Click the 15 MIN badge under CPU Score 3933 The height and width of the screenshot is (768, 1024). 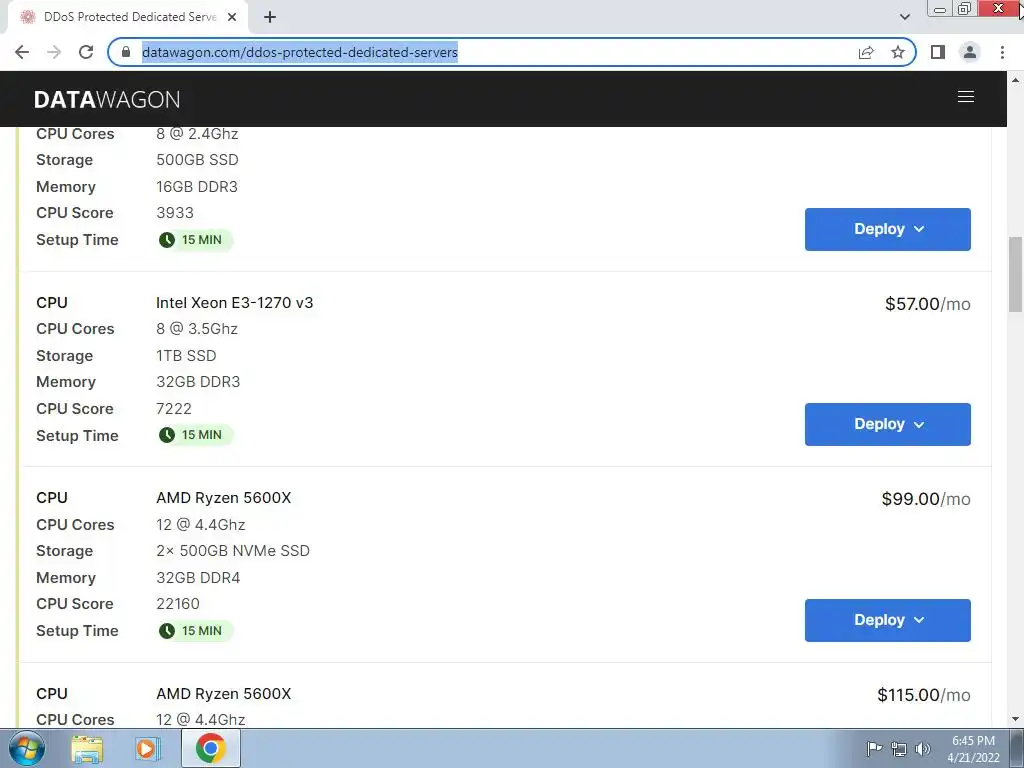coord(195,240)
